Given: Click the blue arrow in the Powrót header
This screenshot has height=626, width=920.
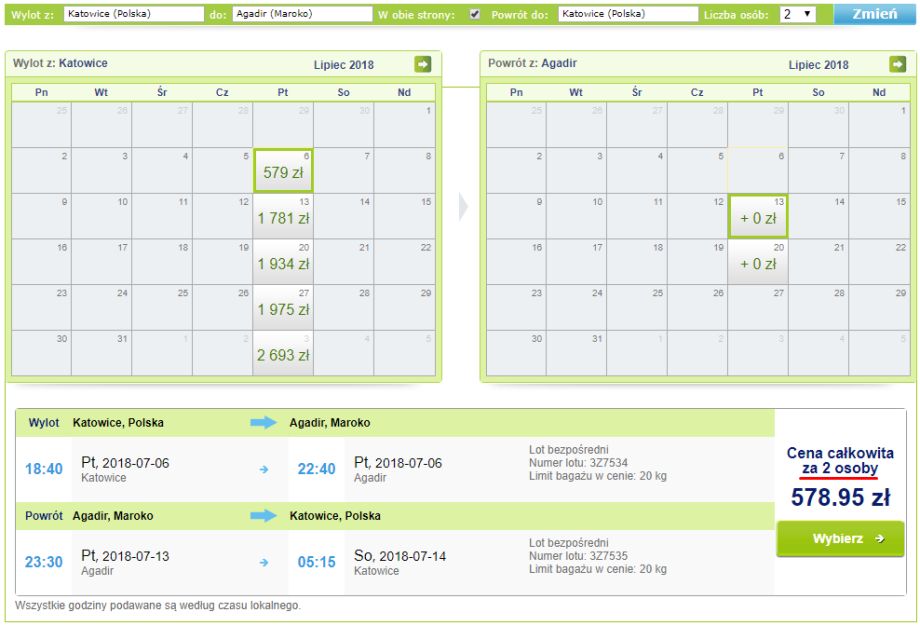Looking at the screenshot, I should tap(263, 516).
